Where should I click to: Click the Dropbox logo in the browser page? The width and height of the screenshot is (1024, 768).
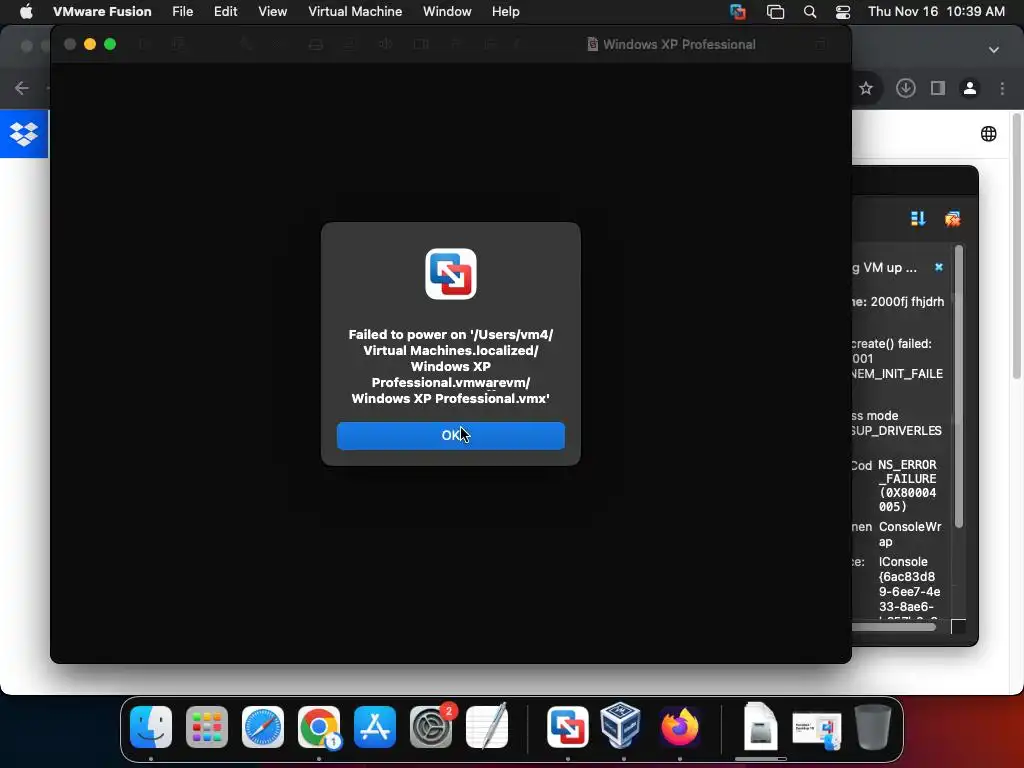point(24,134)
